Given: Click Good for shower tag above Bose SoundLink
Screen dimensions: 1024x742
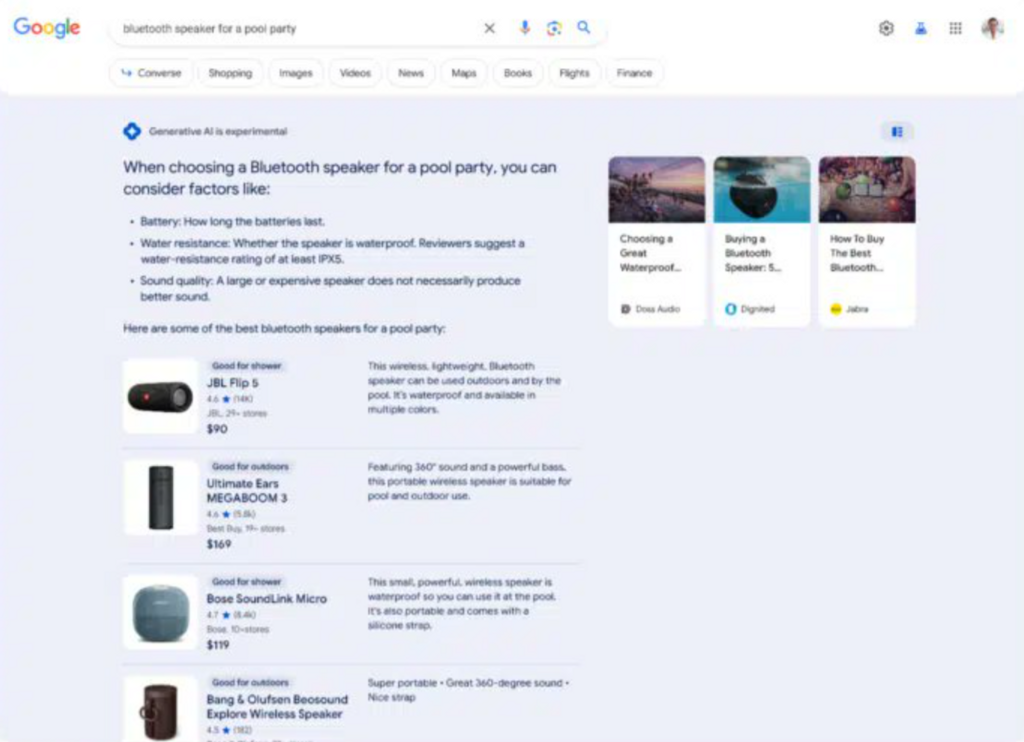Looking at the screenshot, I should (246, 581).
